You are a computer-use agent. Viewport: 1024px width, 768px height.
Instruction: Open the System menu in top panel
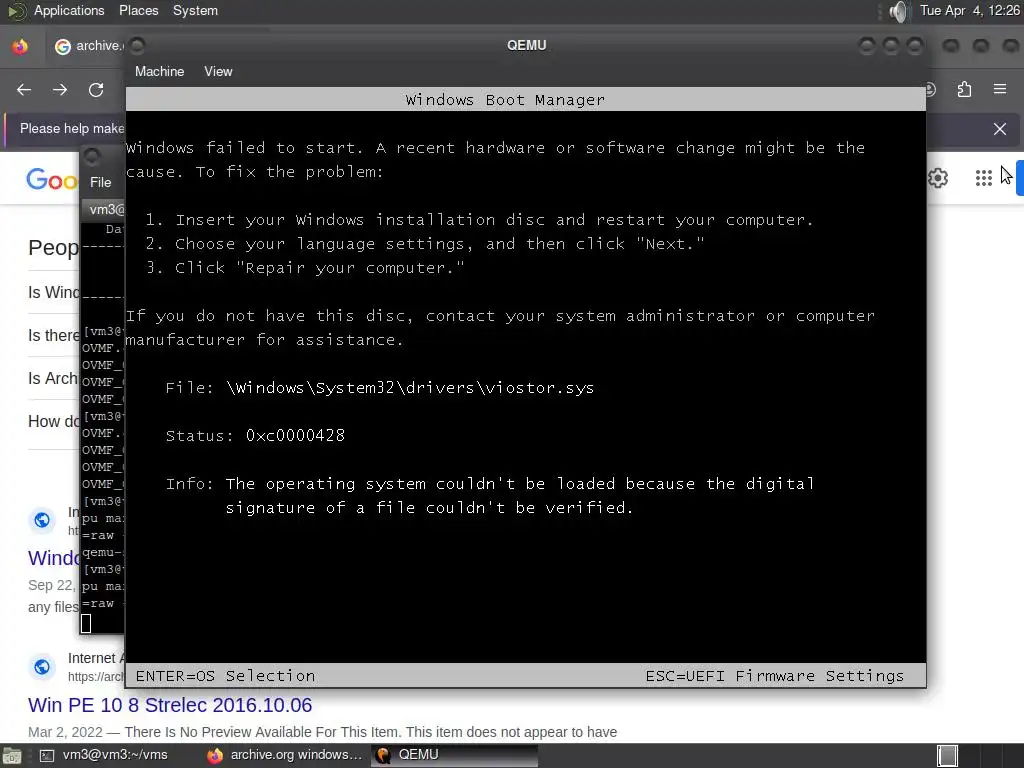pos(195,10)
